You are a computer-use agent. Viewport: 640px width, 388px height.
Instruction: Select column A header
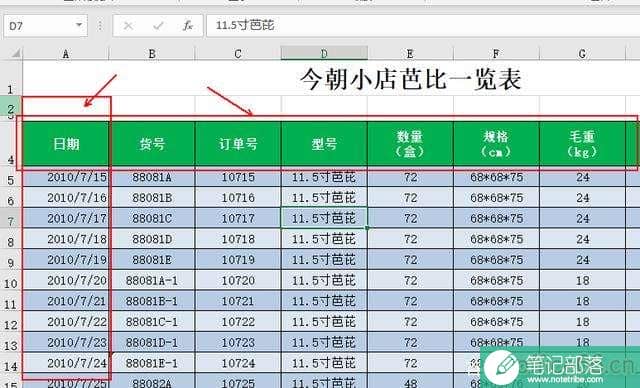pos(66,54)
